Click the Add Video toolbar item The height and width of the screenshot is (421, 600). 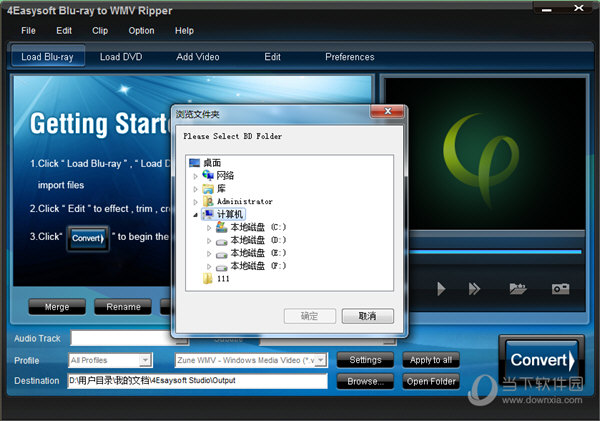click(x=198, y=57)
